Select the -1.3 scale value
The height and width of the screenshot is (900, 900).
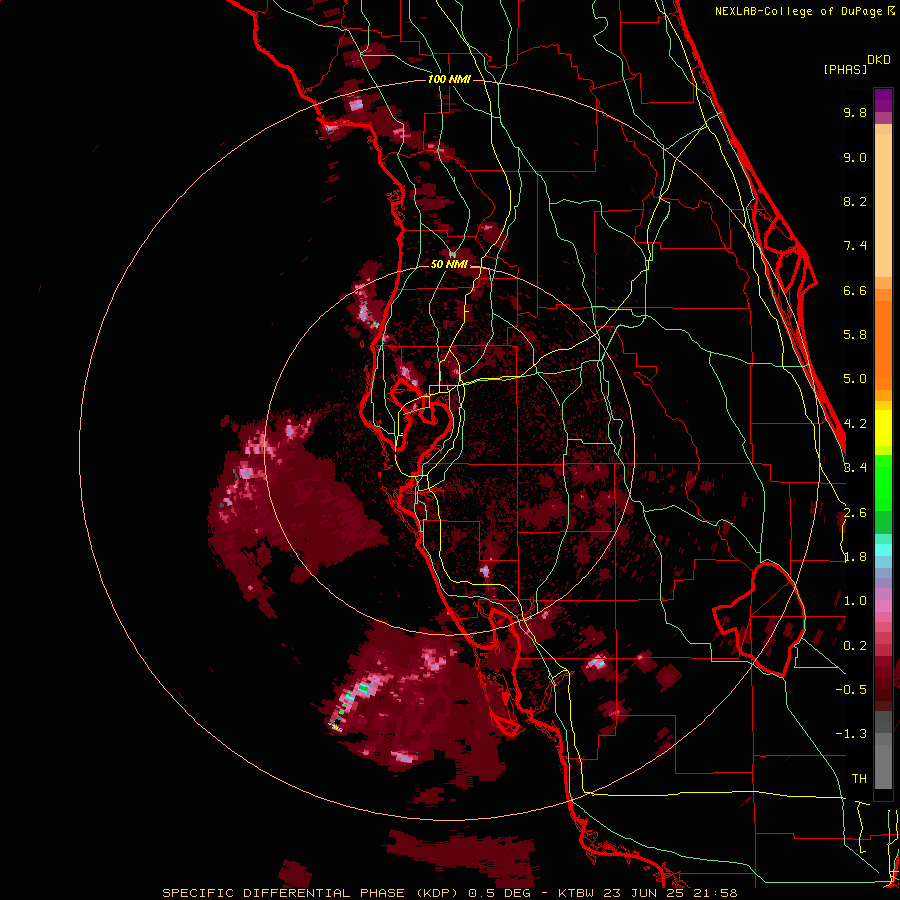point(851,734)
